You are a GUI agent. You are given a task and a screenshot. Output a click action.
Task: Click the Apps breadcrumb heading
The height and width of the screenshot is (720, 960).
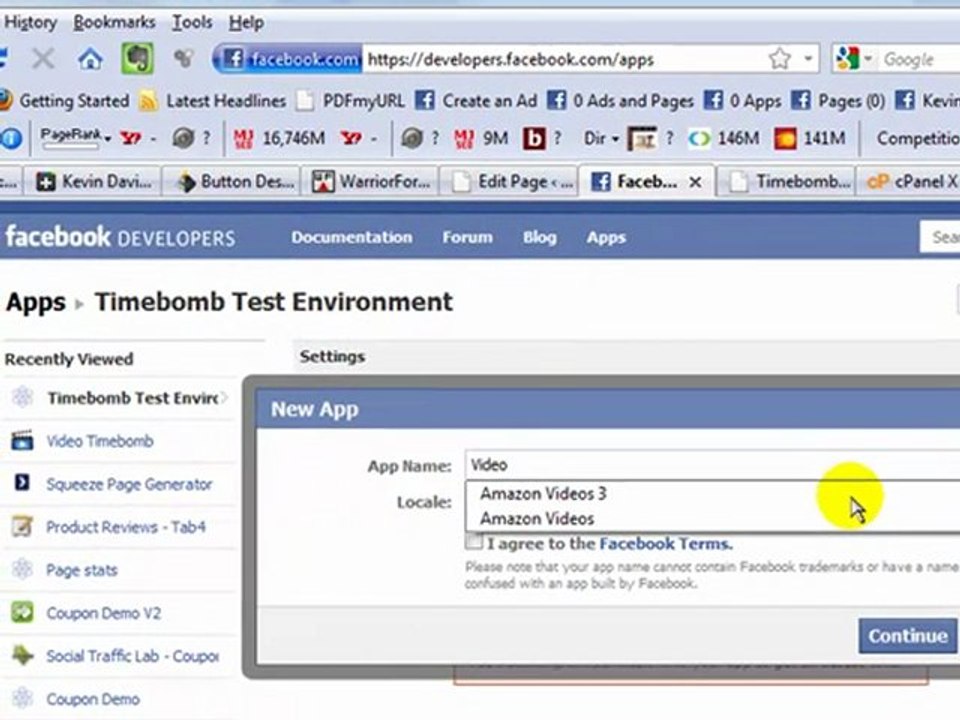[36, 302]
